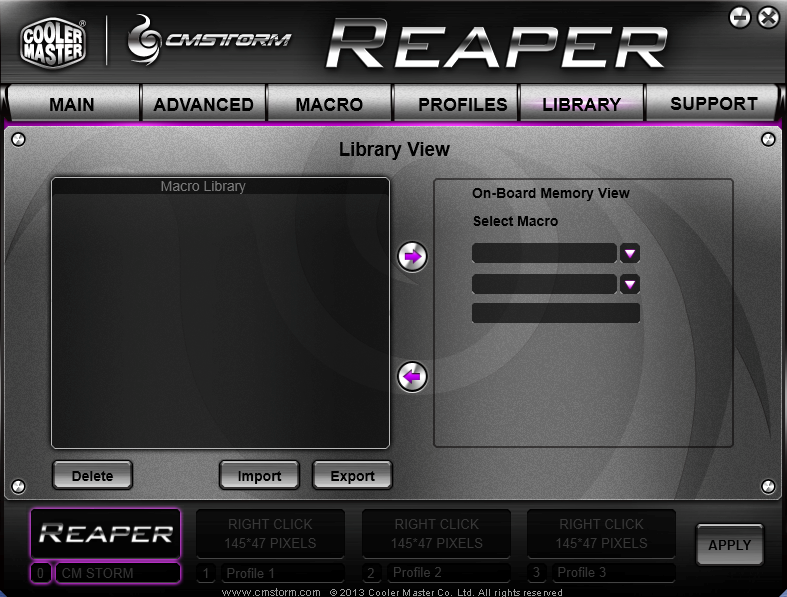Select the Profile 1 image slot
787x597 pixels.
tap(270, 534)
